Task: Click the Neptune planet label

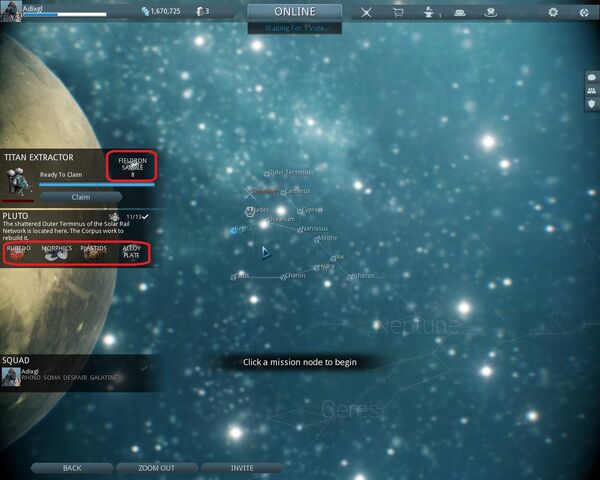Action: click(x=418, y=326)
